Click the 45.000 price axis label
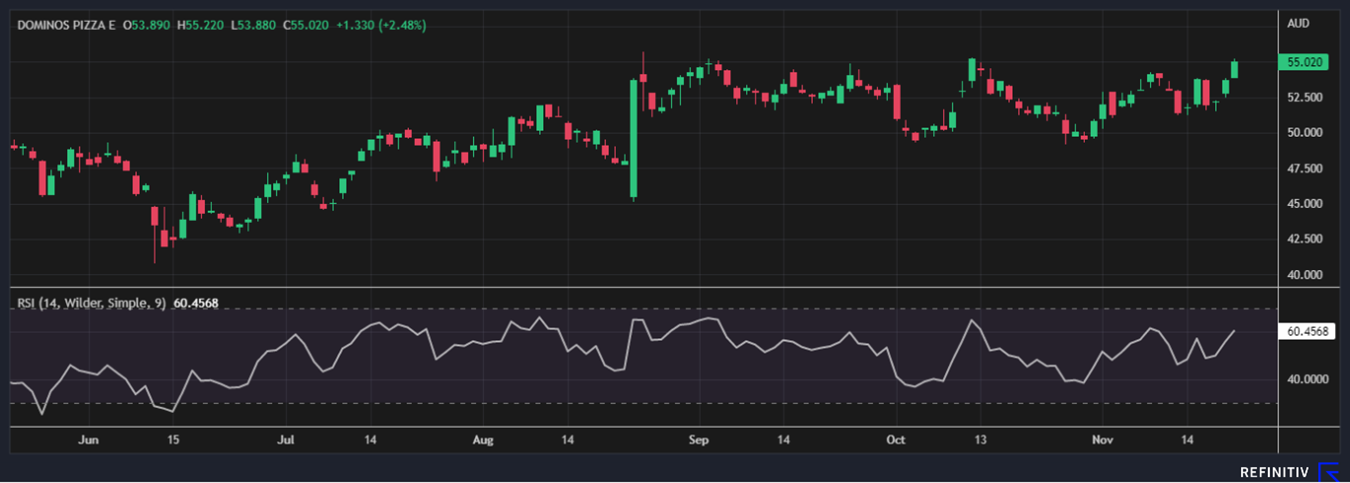The height and width of the screenshot is (483, 1350). pyautogui.click(x=1305, y=204)
